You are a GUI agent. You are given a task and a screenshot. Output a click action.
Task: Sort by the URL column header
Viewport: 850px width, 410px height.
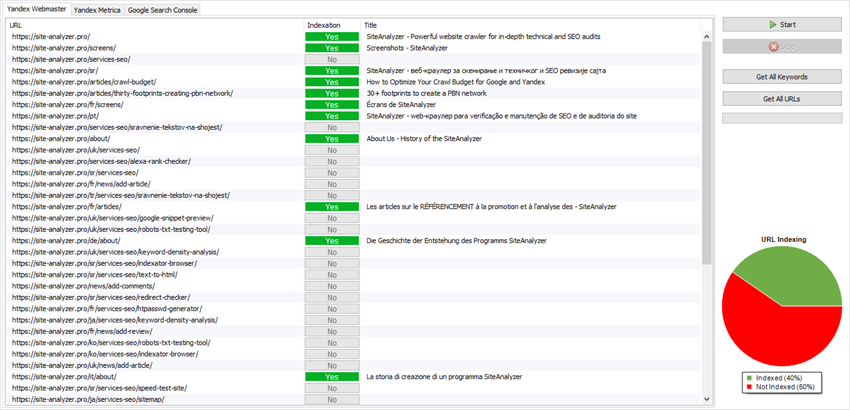click(x=155, y=25)
